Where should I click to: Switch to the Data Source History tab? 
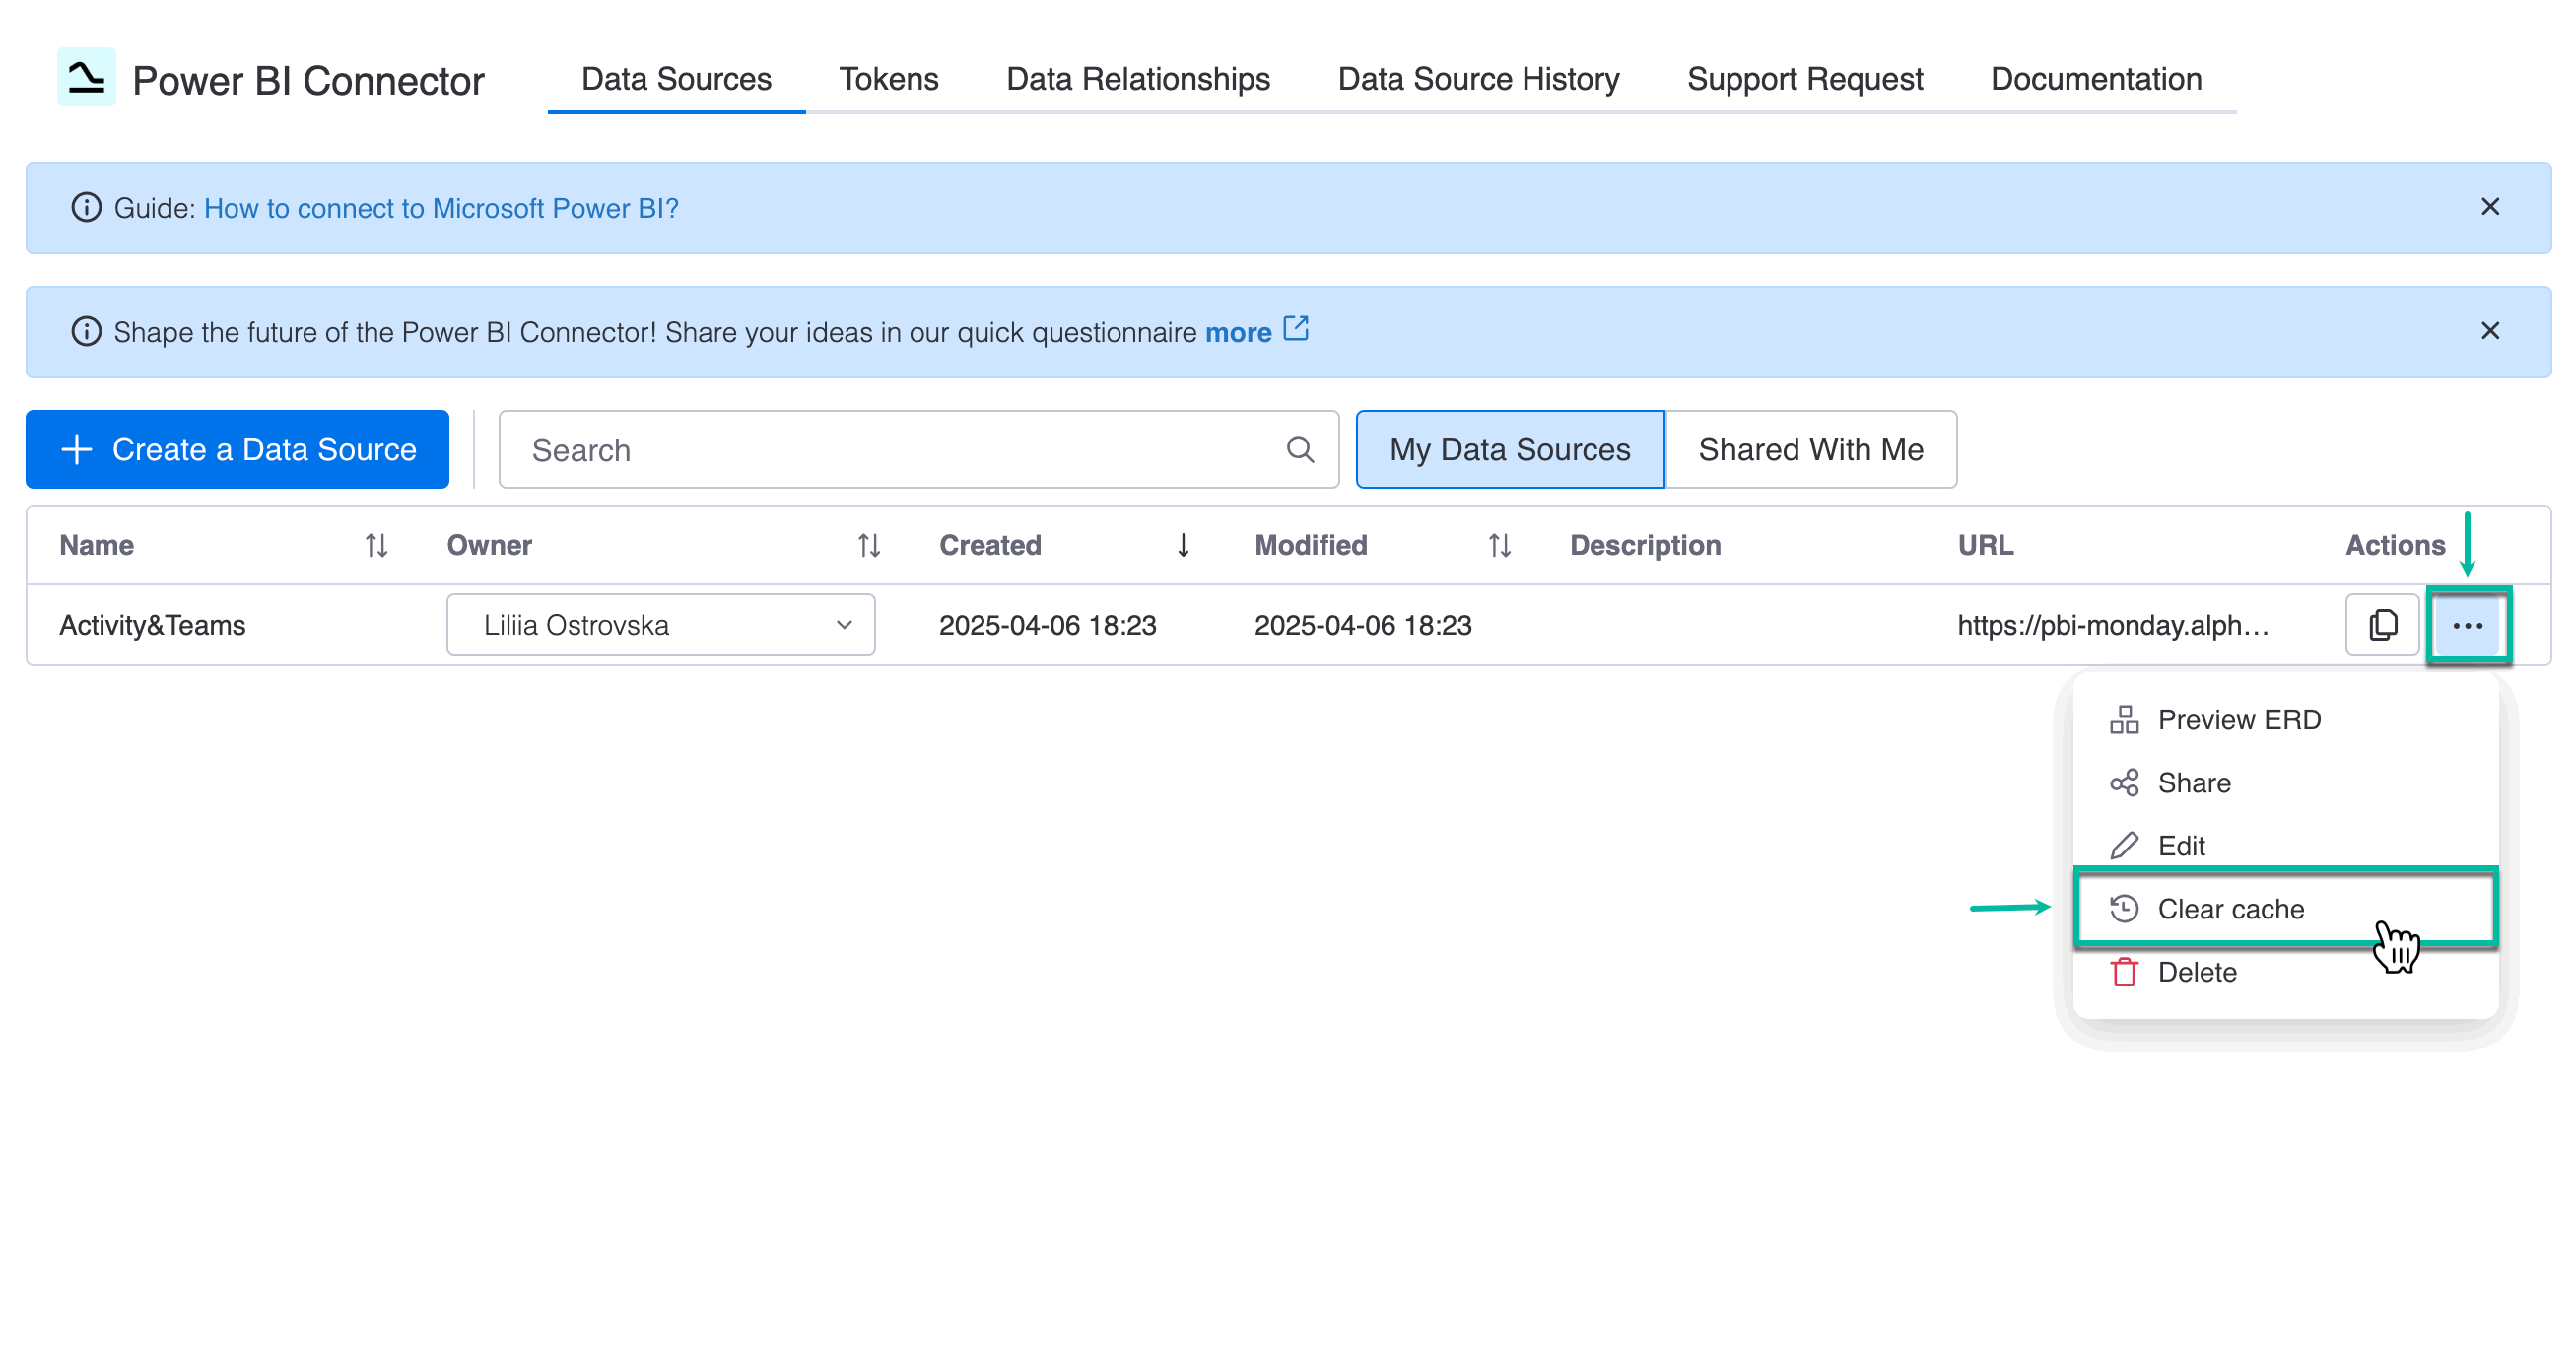point(1477,79)
